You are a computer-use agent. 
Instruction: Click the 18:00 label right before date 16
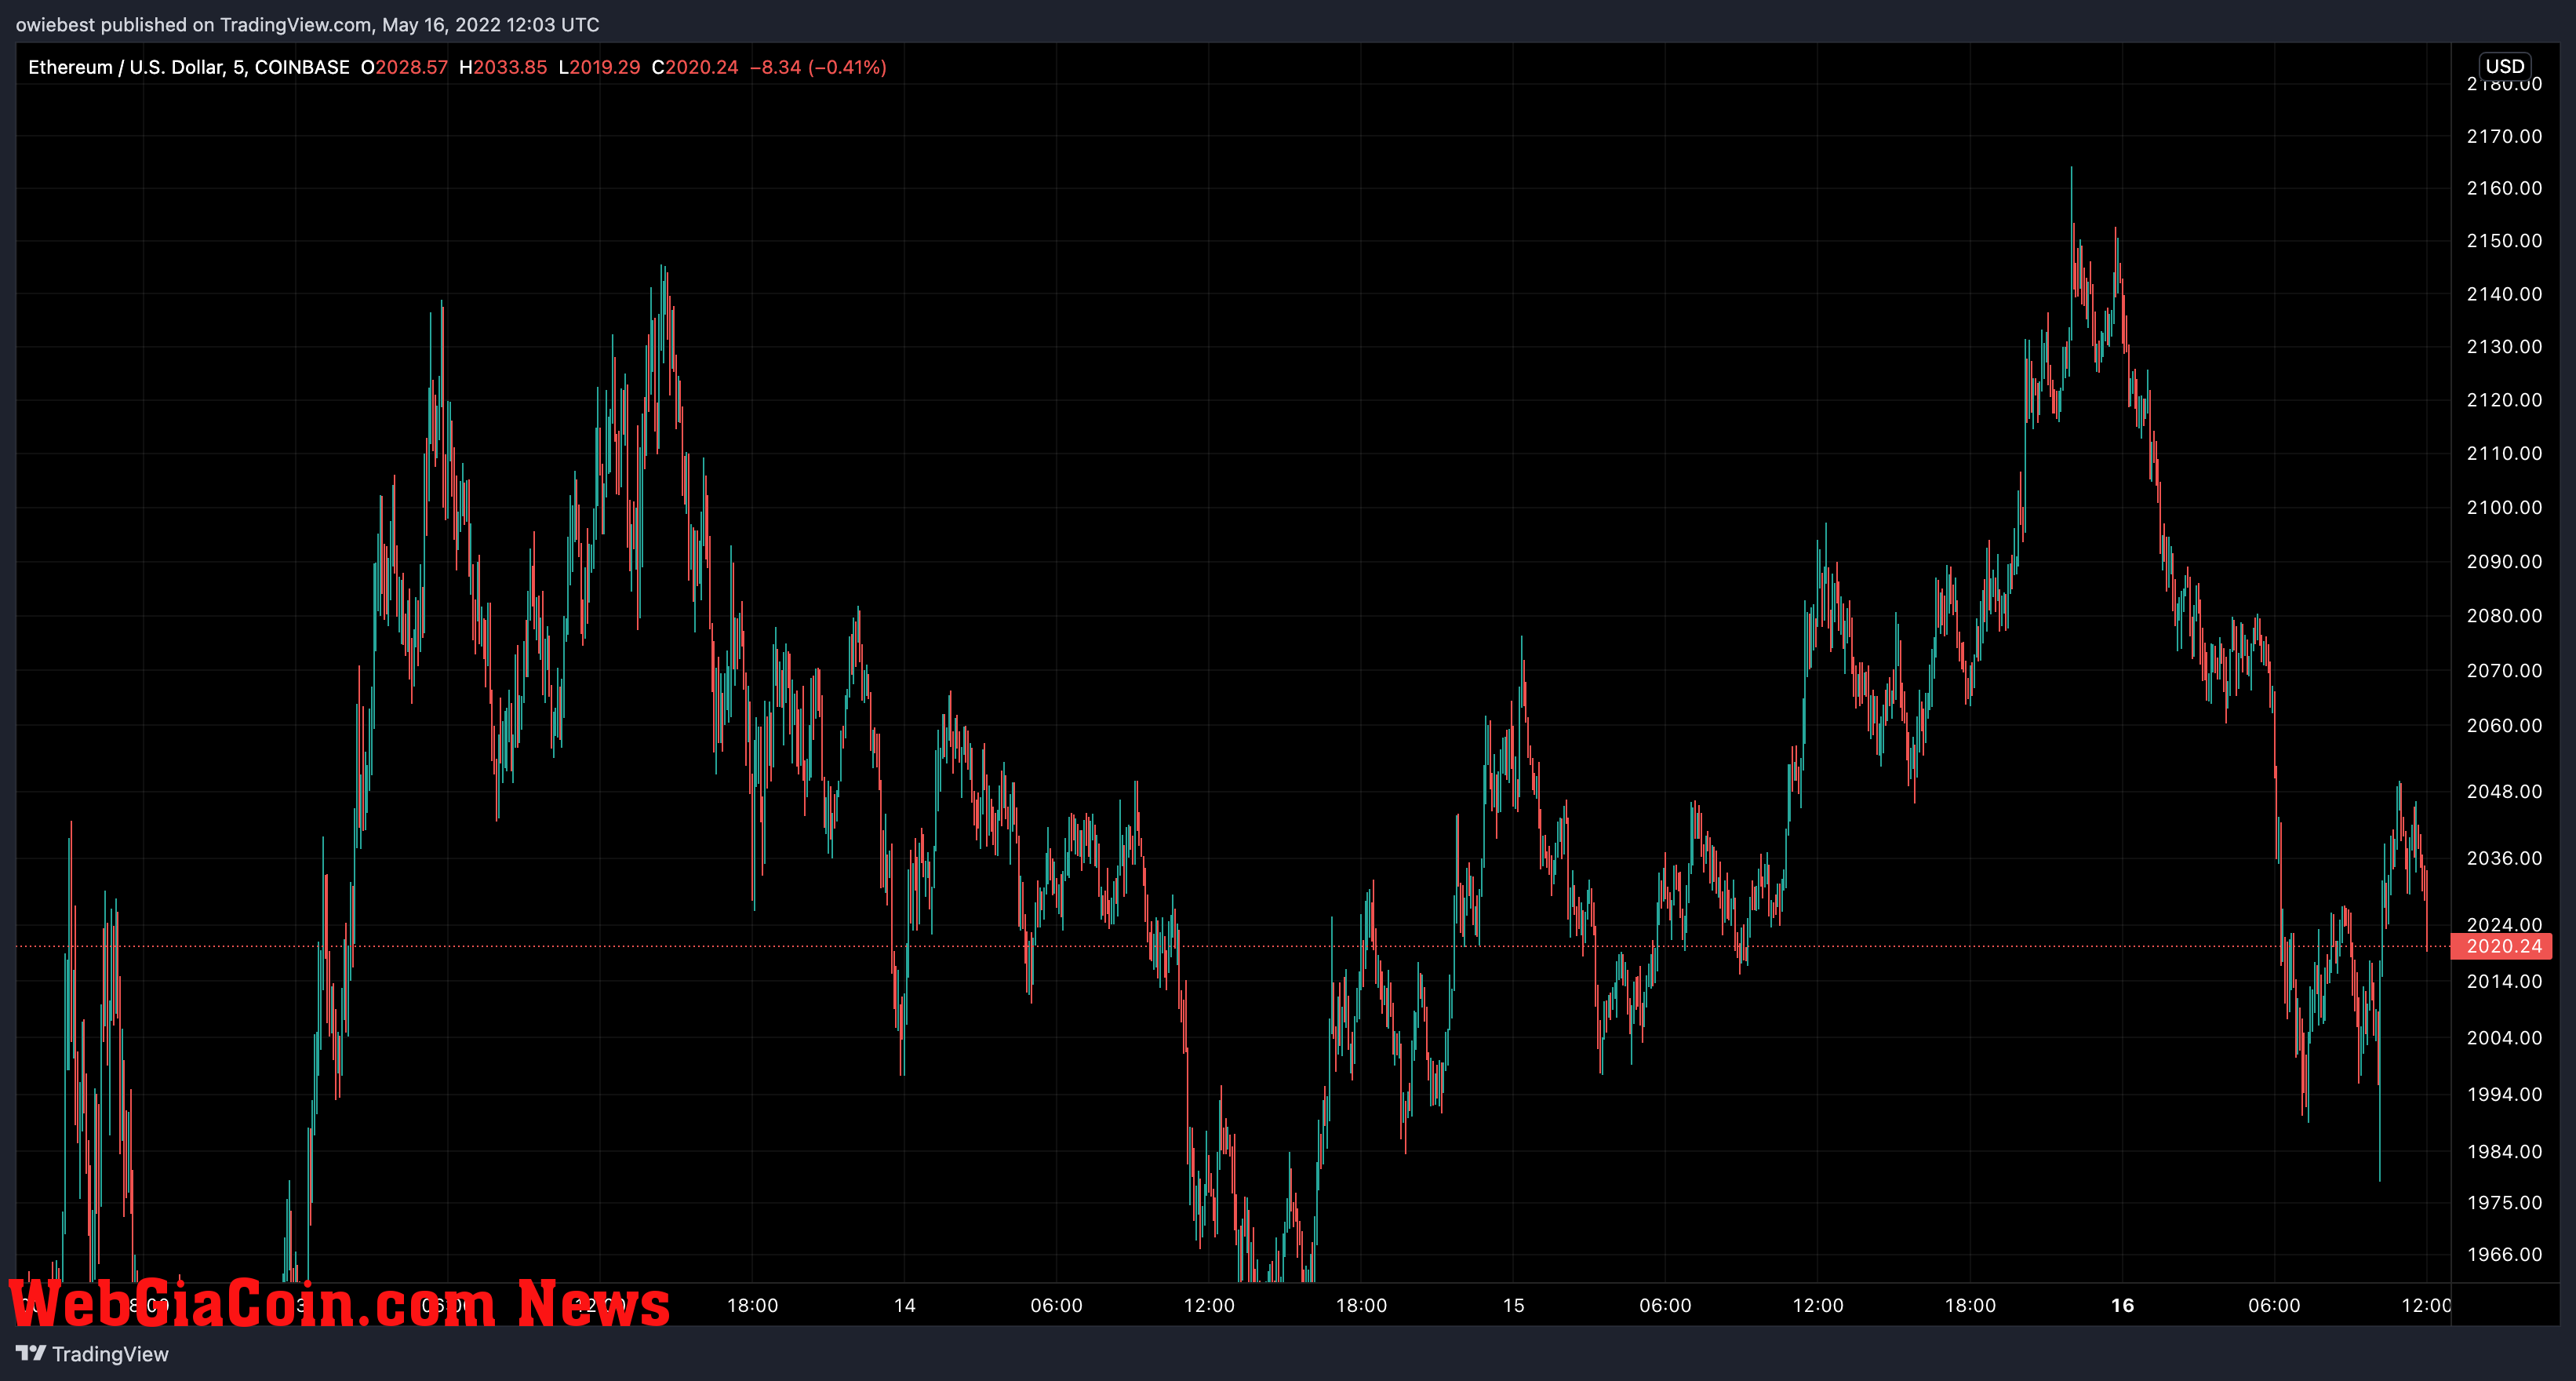pos(1971,1306)
